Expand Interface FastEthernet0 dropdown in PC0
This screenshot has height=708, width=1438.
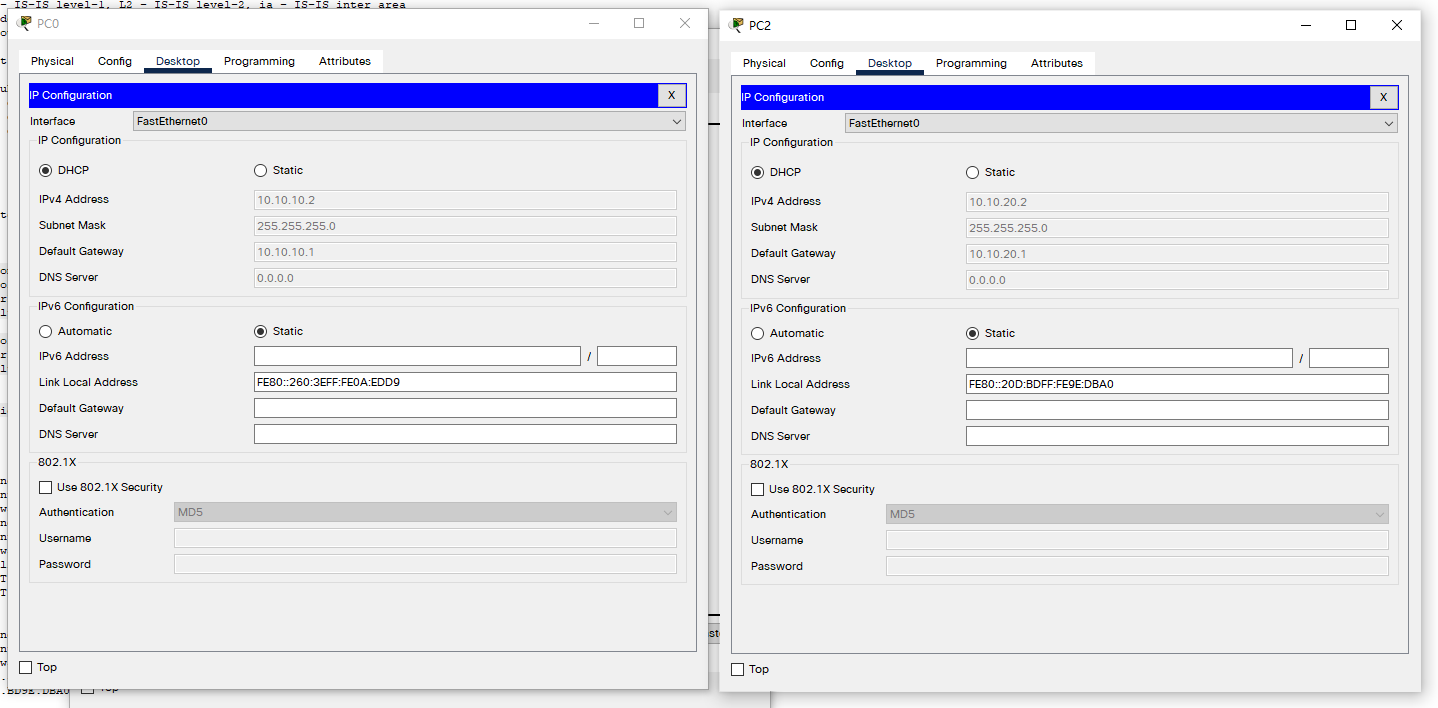click(x=409, y=121)
